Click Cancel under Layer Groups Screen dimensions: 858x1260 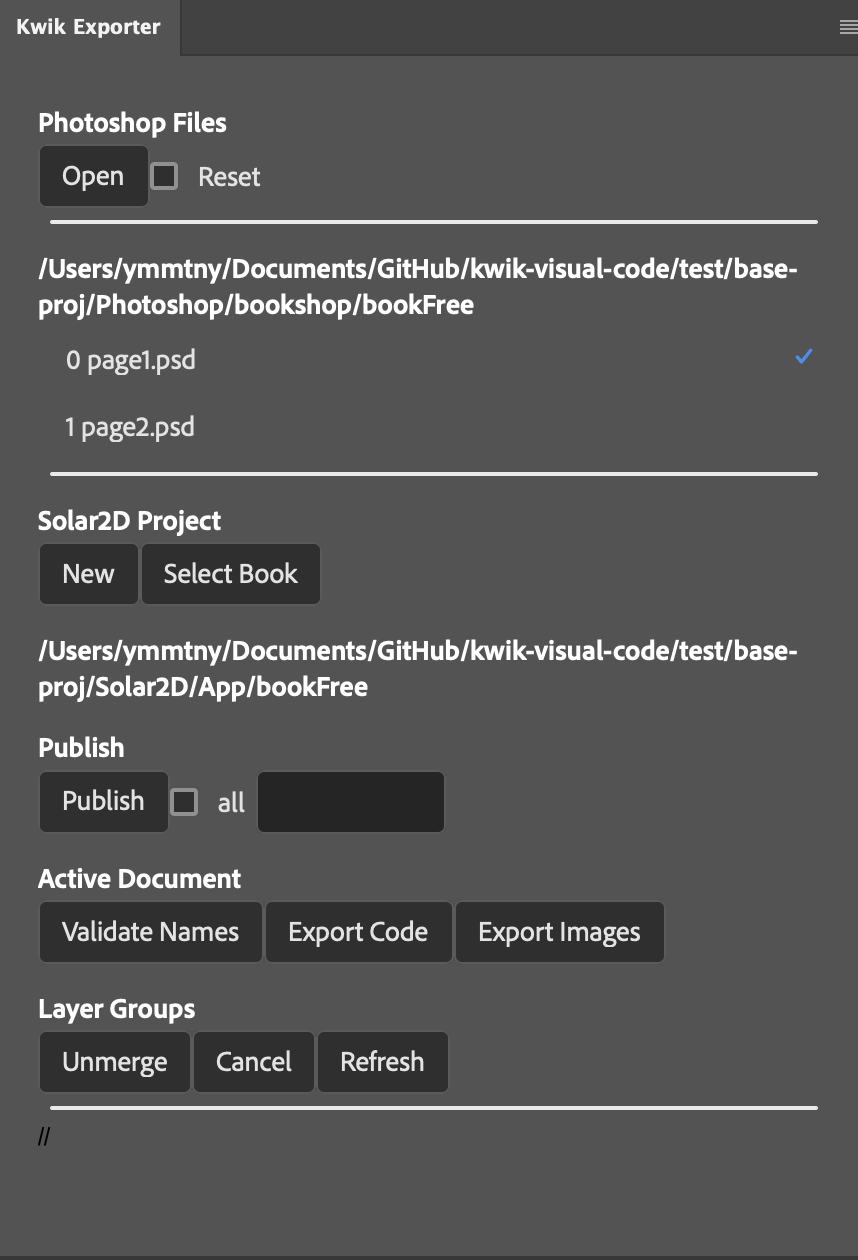point(254,1062)
